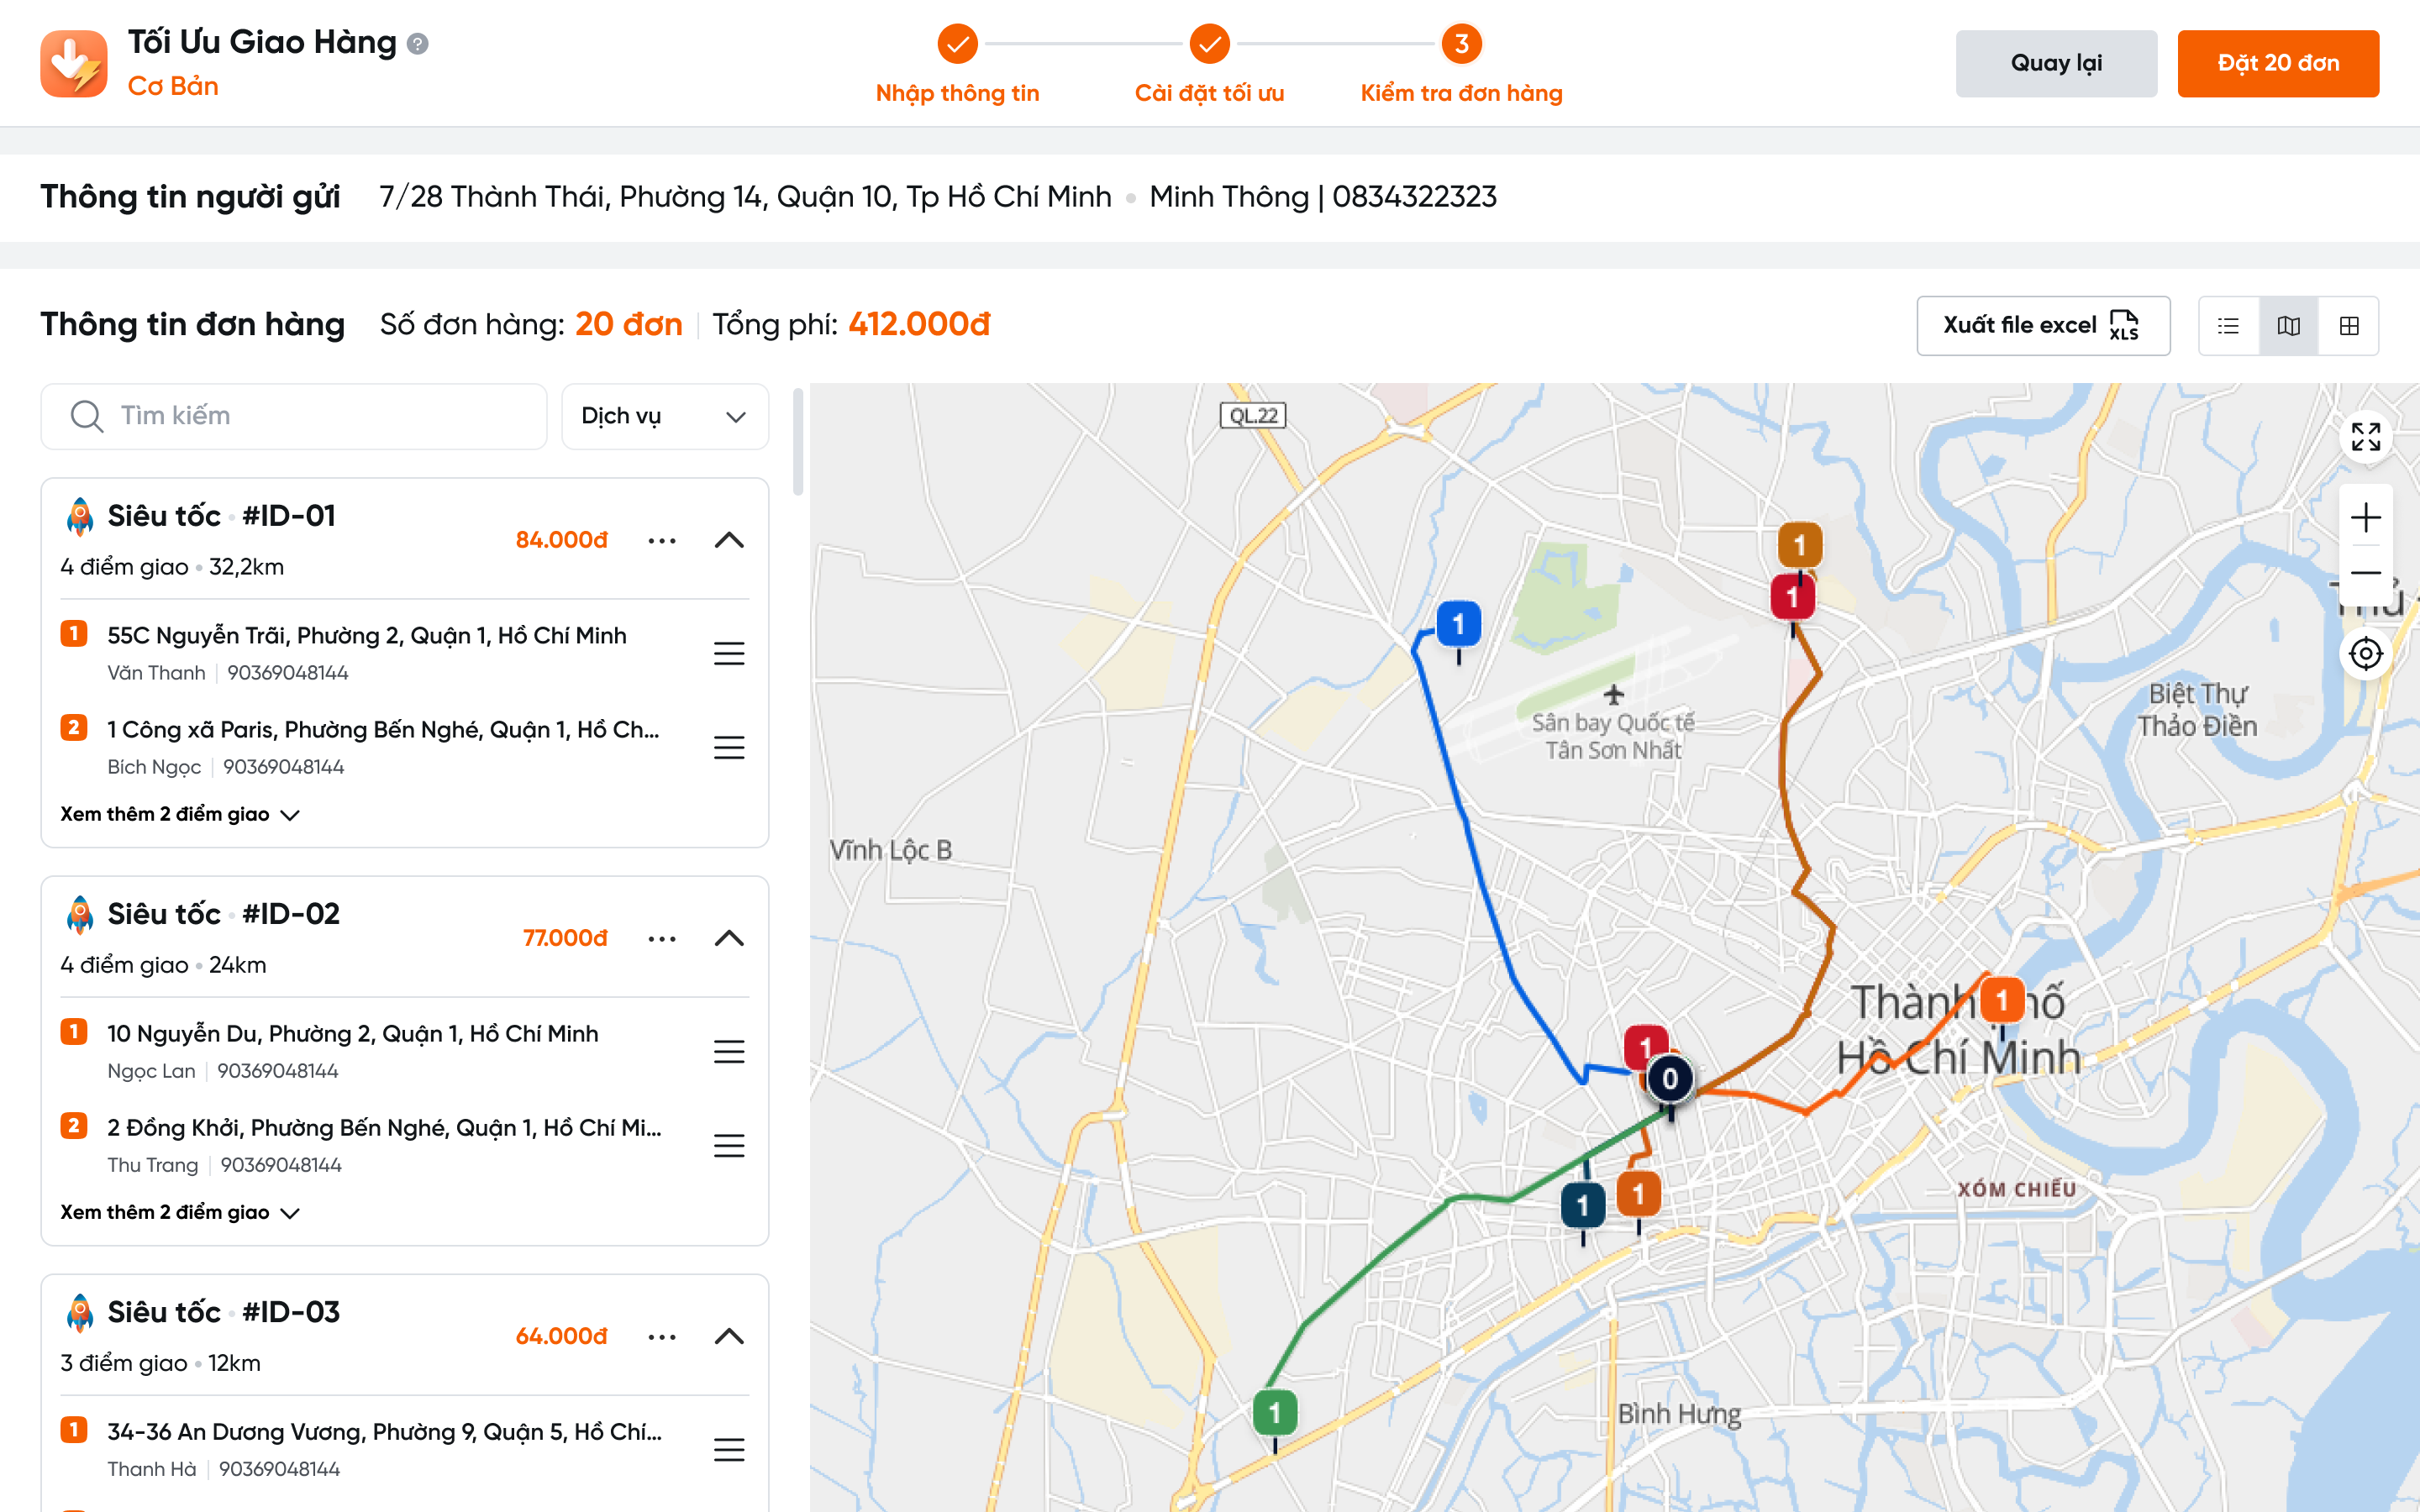The image size is (2420, 1512).
Task: Open more options for order #ID-02
Action: click(662, 938)
